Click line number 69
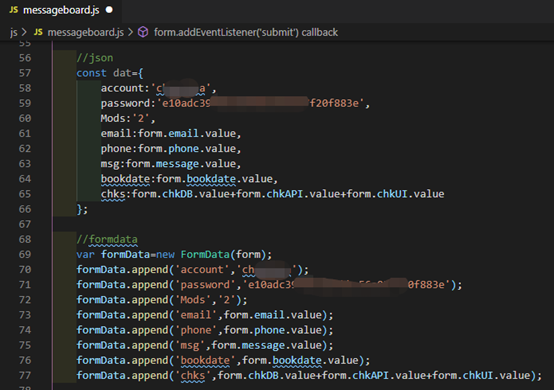This screenshot has width=554, height=390. [25, 254]
